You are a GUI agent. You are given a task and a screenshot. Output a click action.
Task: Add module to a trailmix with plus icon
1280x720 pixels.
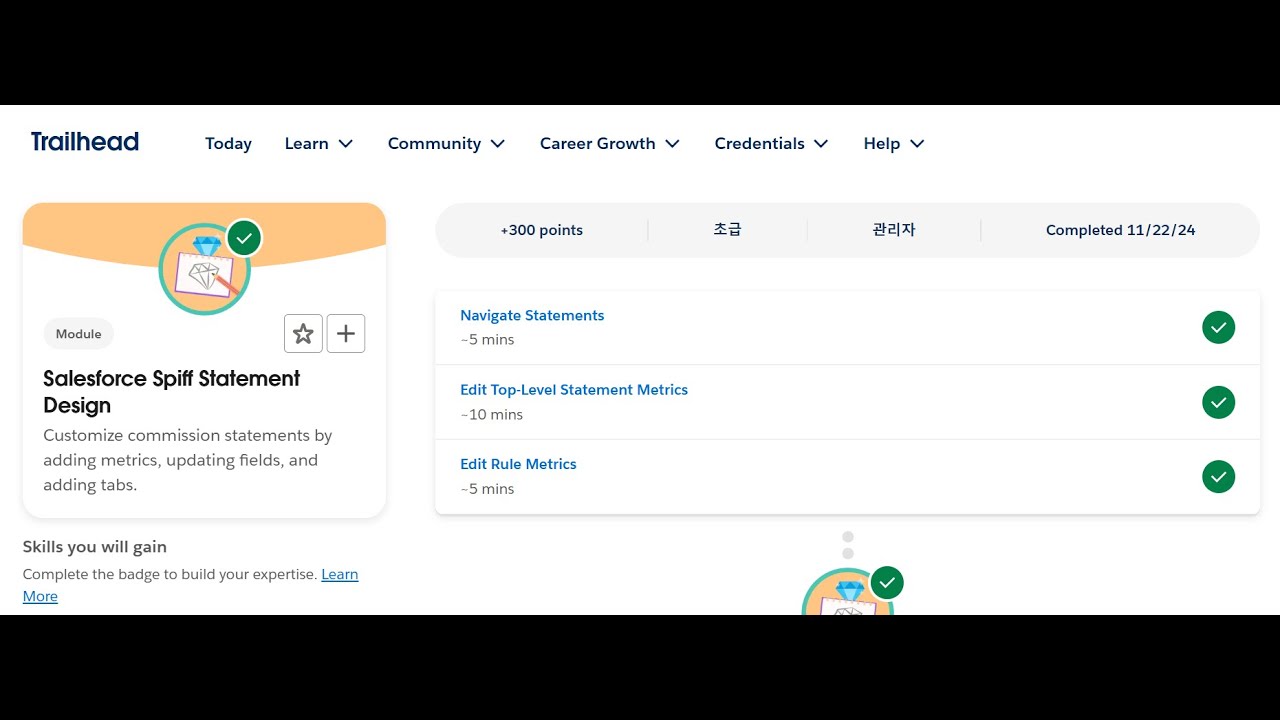pos(346,334)
